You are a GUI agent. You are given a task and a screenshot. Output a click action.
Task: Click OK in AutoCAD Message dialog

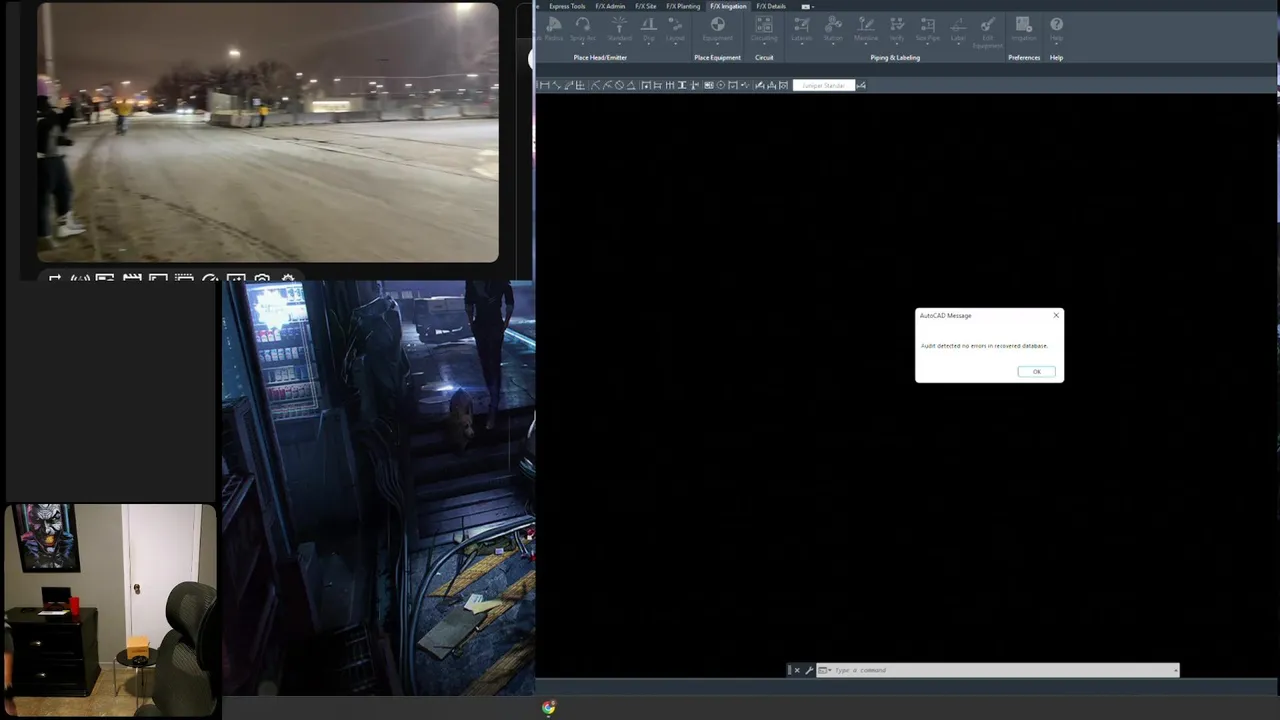1036,372
